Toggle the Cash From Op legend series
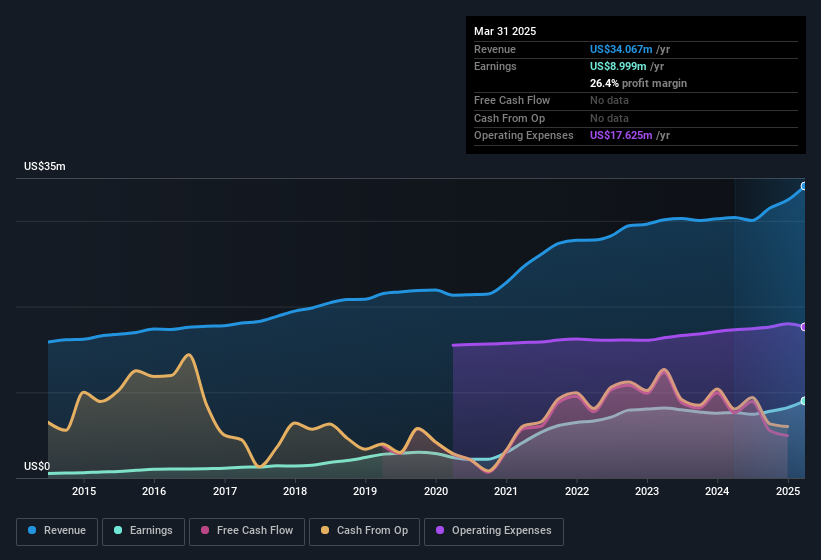This screenshot has width=821, height=560. [x=364, y=531]
